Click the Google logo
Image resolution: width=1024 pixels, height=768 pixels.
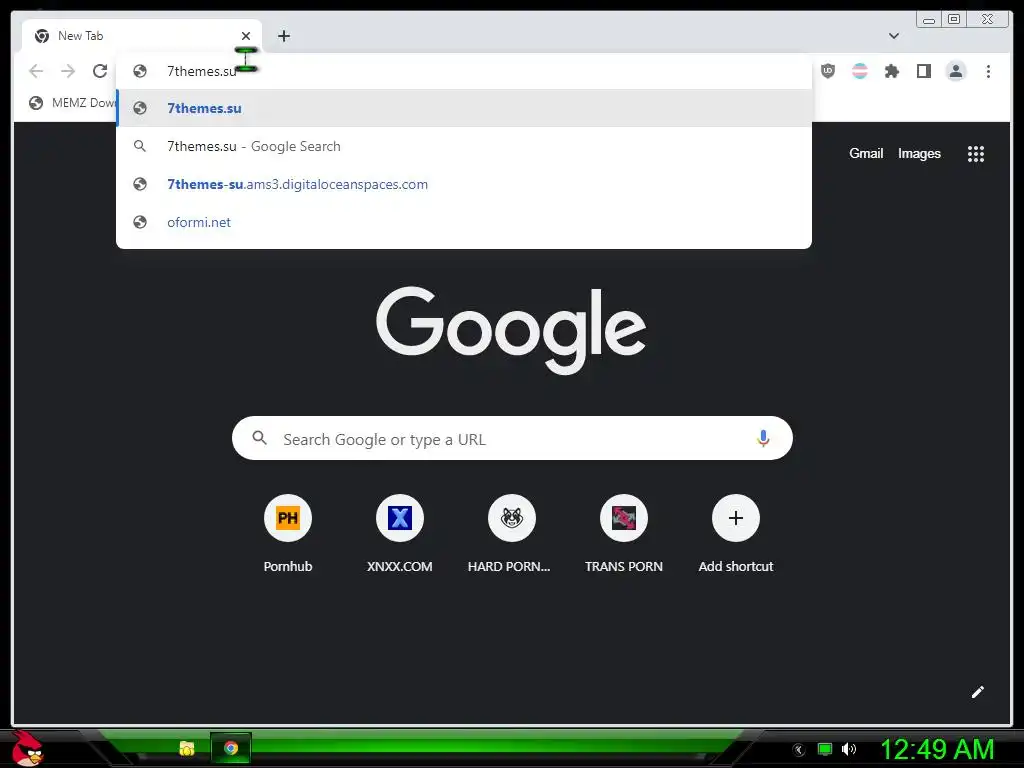pos(511,330)
